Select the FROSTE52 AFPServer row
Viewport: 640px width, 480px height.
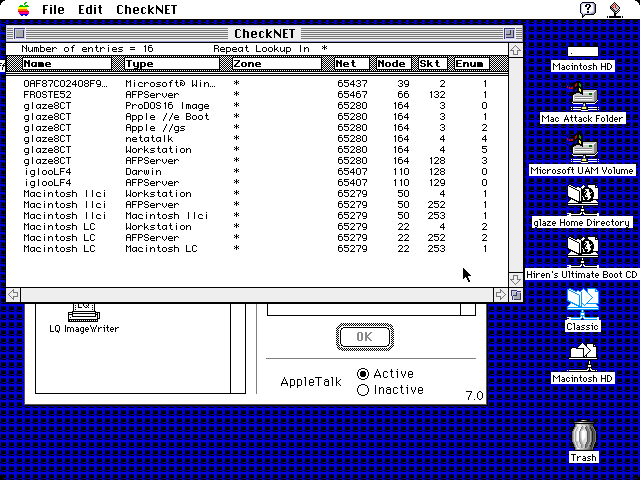[x=256, y=95]
